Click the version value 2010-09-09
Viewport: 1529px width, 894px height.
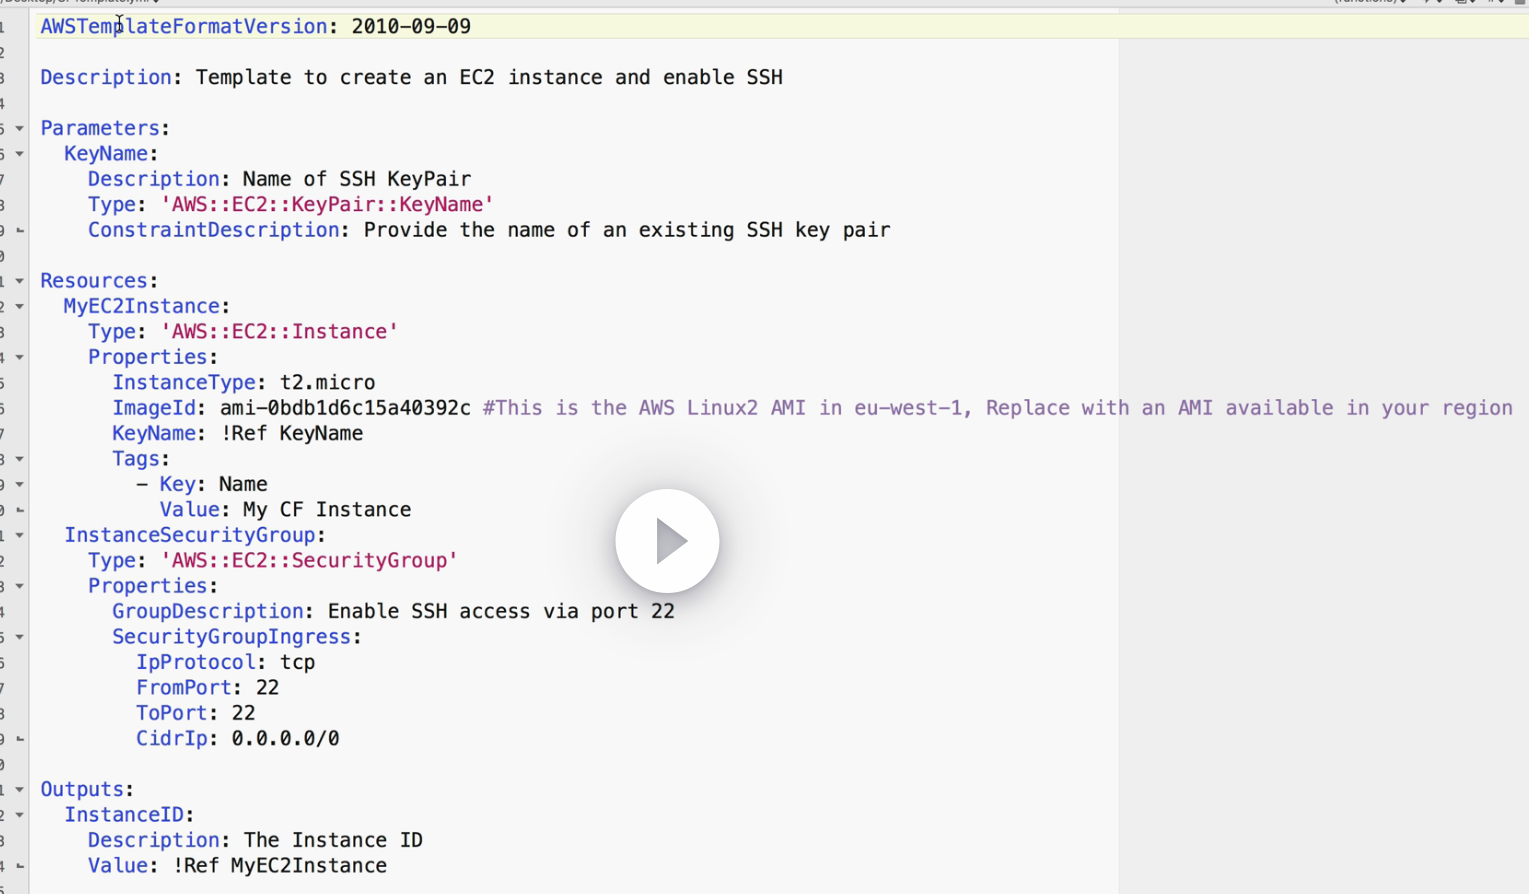point(411,26)
